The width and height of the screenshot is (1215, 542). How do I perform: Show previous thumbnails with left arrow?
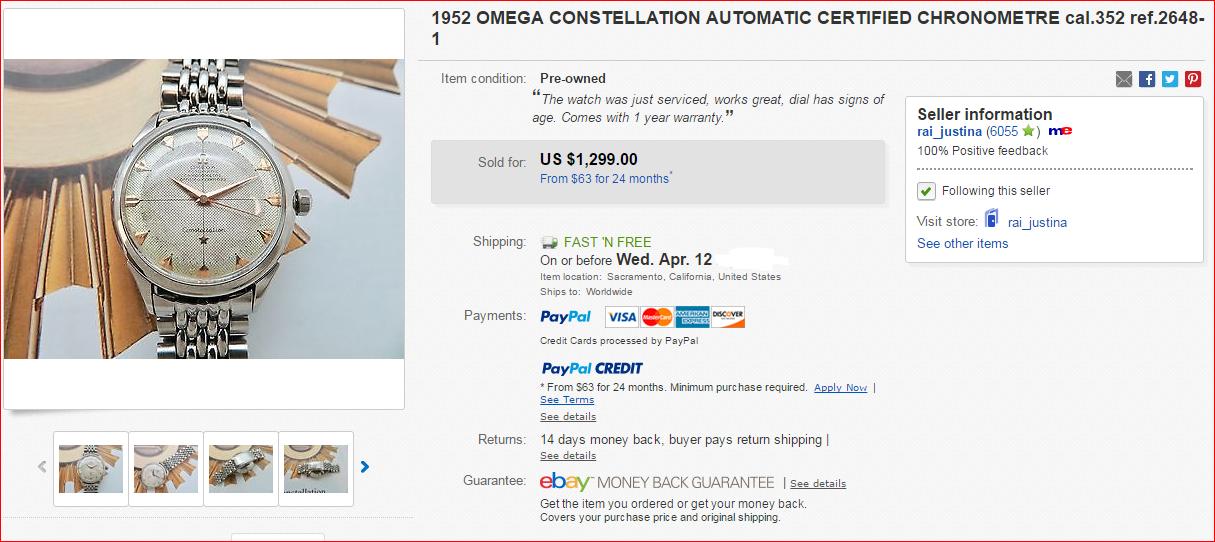pyautogui.click(x=42, y=467)
